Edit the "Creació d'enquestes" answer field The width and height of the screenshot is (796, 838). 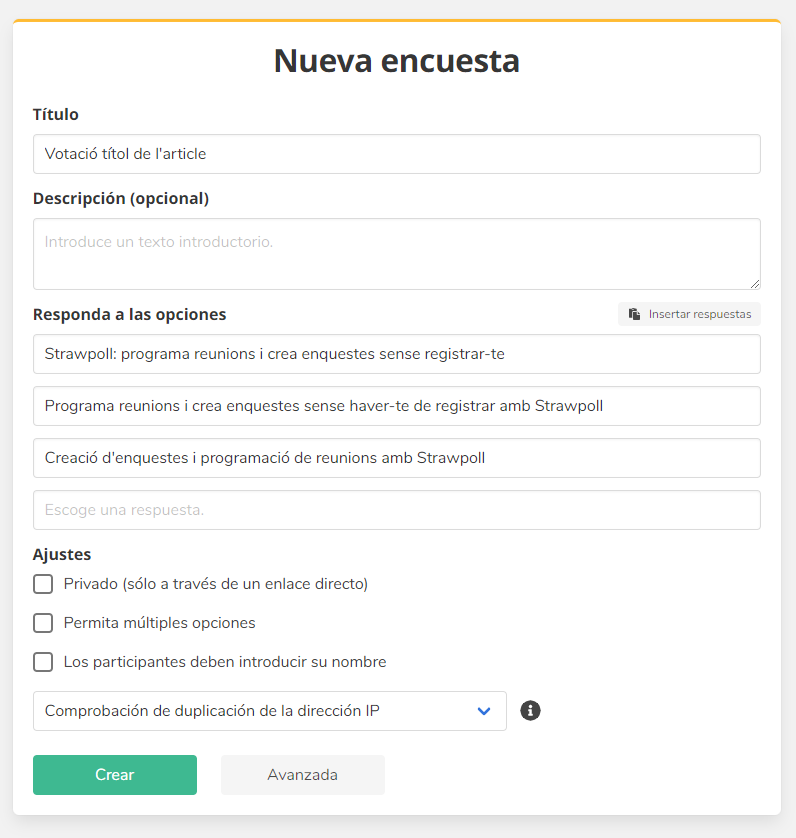(396, 458)
